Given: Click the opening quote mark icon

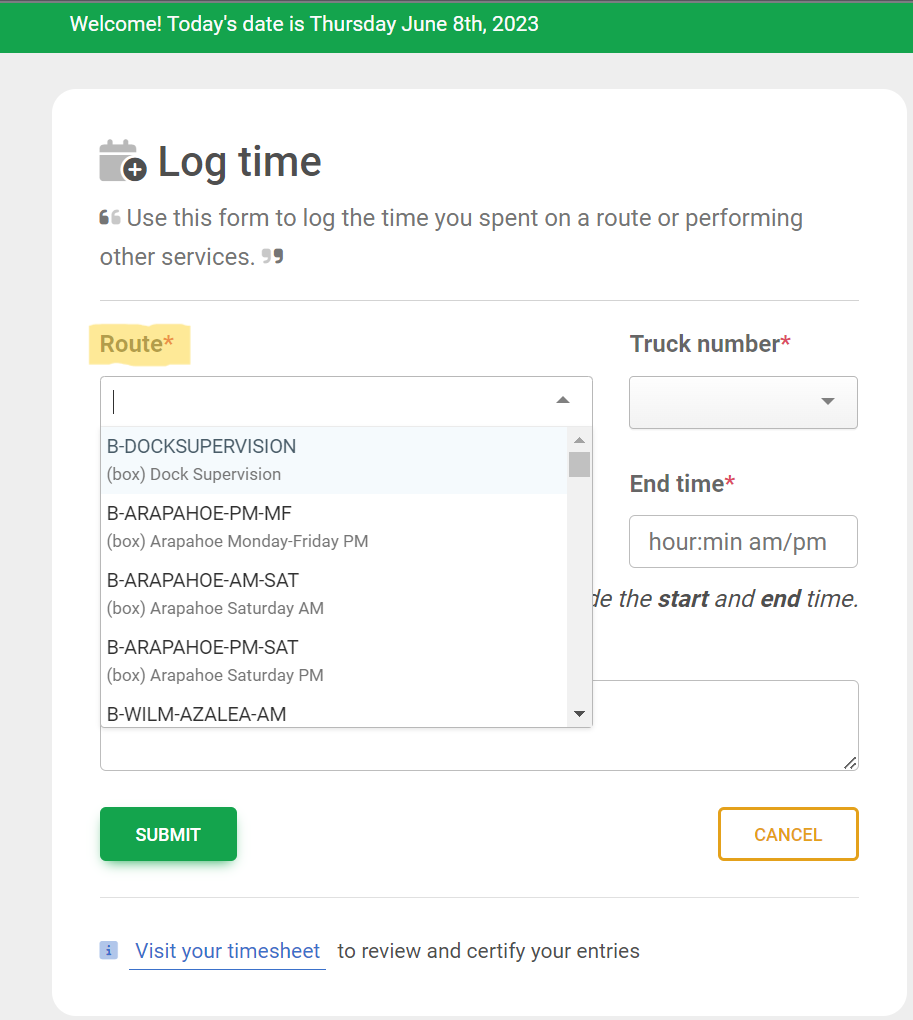Looking at the screenshot, I should coord(110,218).
